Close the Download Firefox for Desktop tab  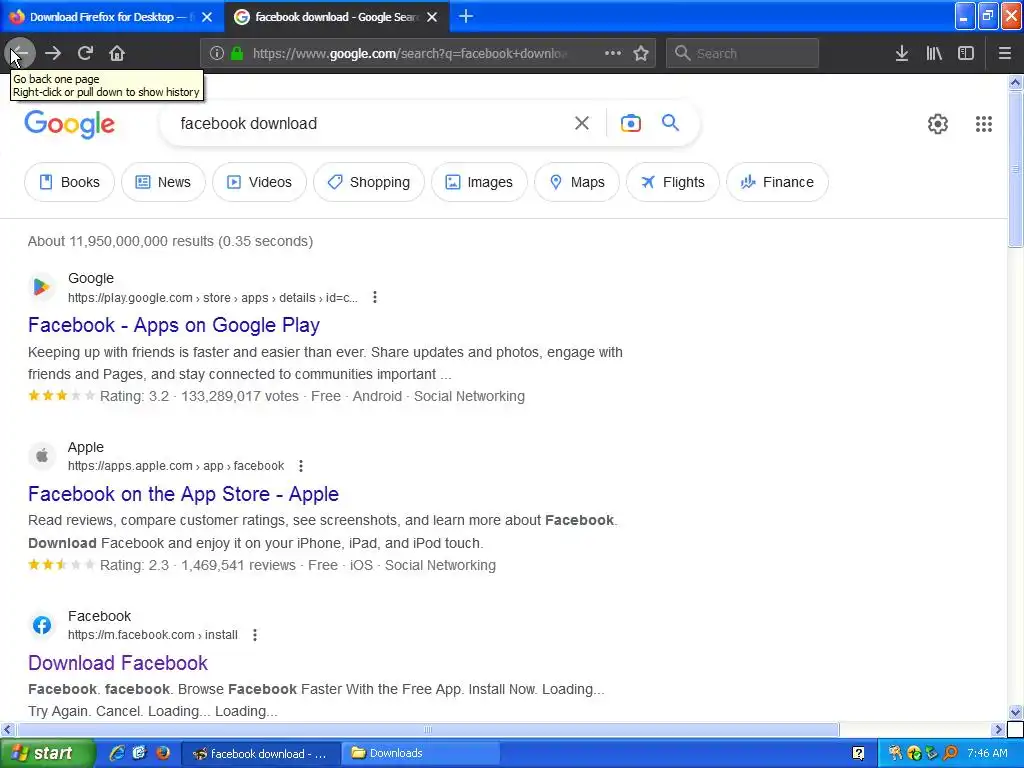[x=207, y=17]
